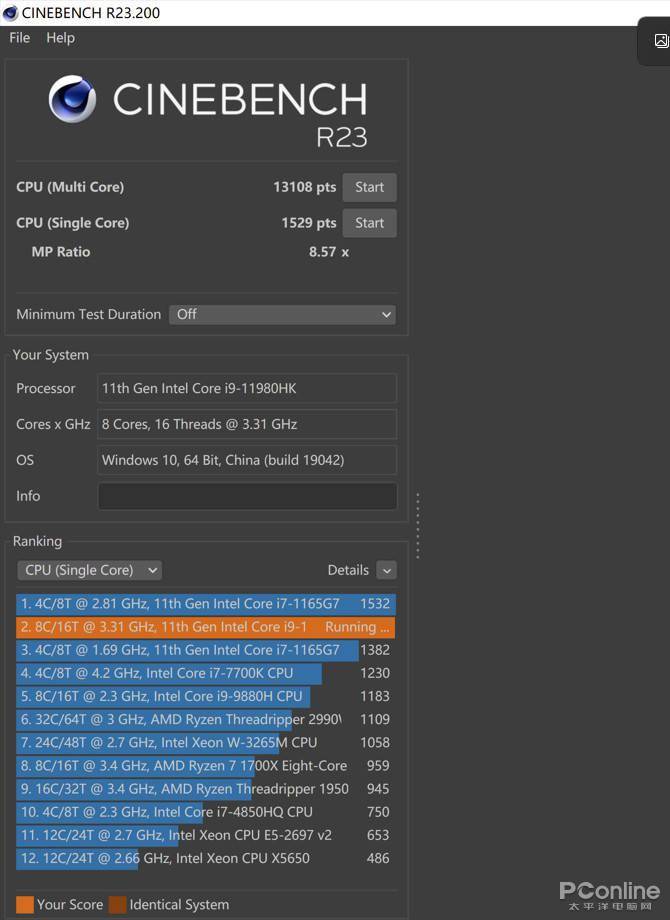Select rank 1 Core i7-1165G7 at 2.81 GHz

206,604
